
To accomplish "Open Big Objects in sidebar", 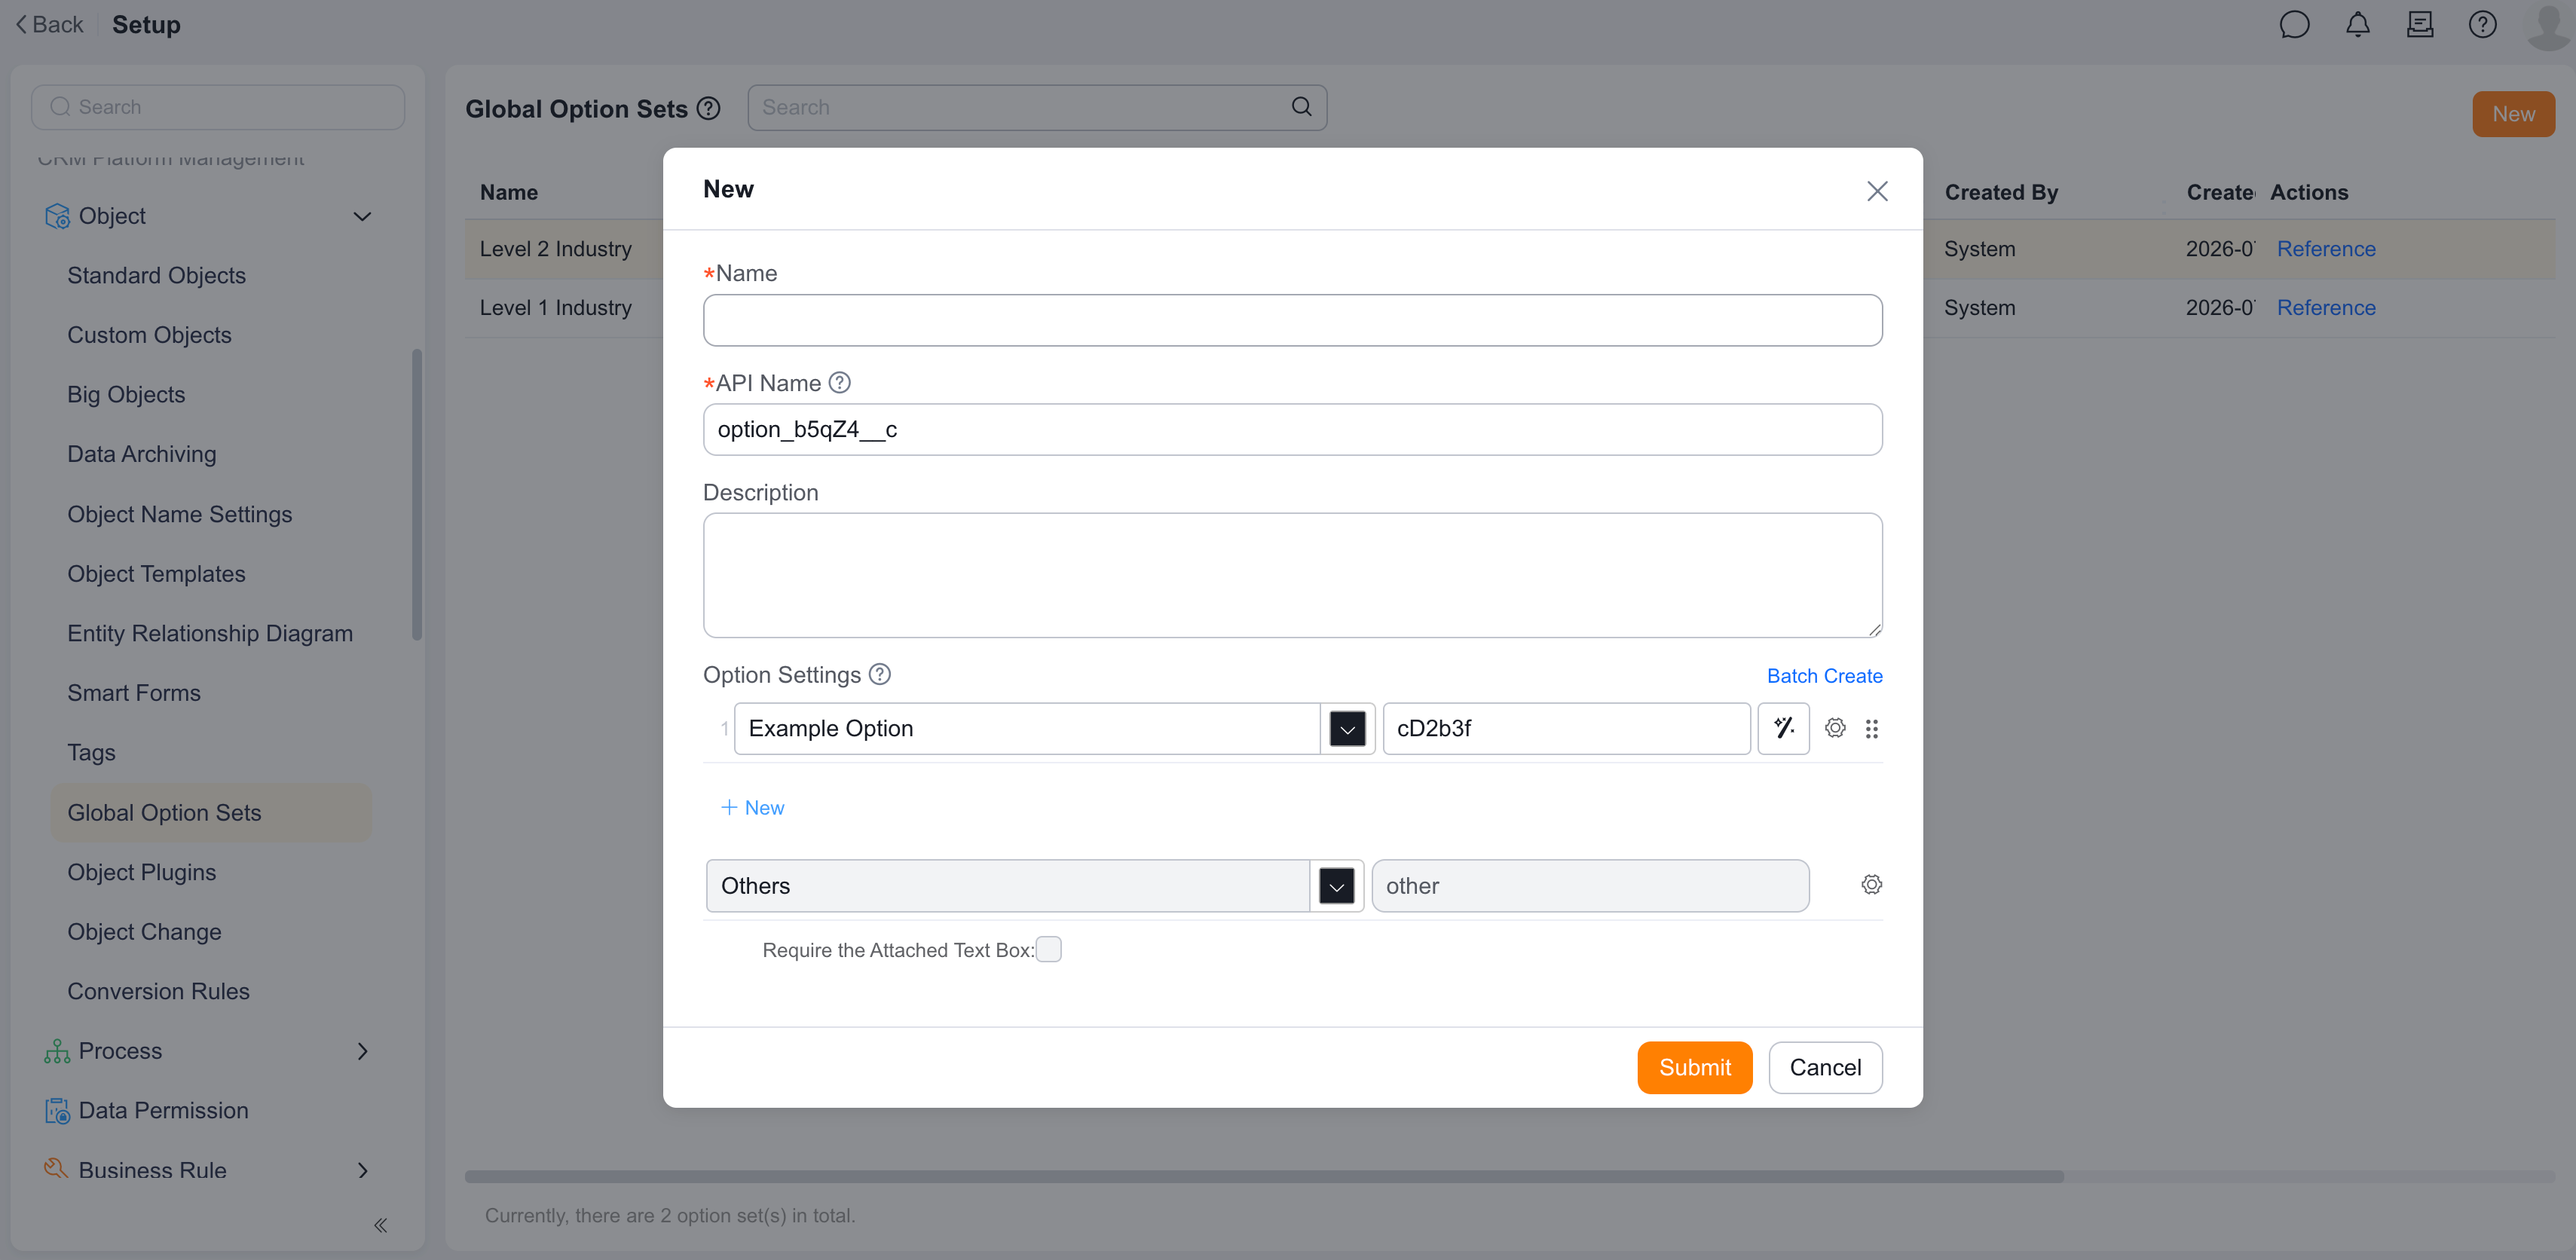I will point(126,395).
